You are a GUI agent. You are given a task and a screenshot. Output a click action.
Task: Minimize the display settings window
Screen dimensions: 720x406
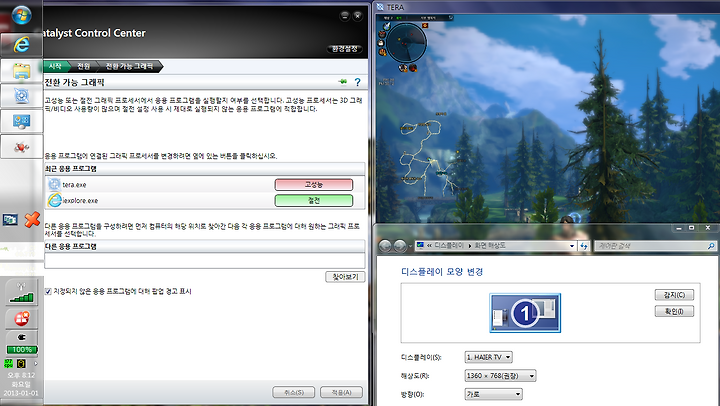pos(679,228)
